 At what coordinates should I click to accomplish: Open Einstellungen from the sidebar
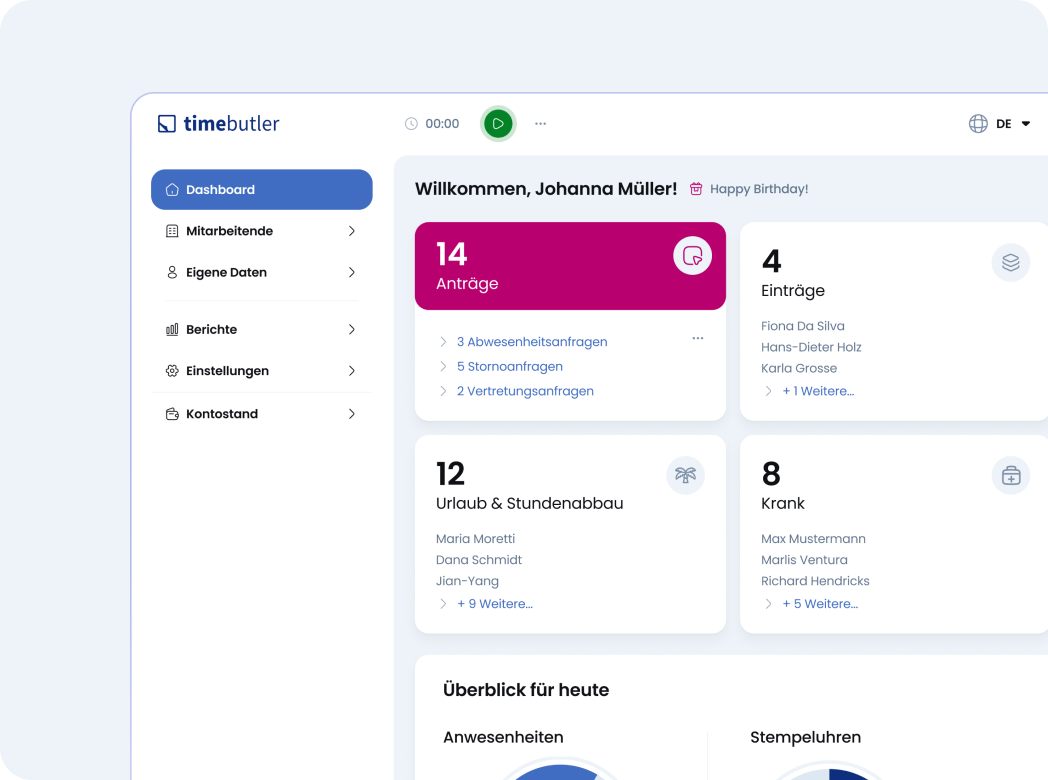tap(227, 371)
